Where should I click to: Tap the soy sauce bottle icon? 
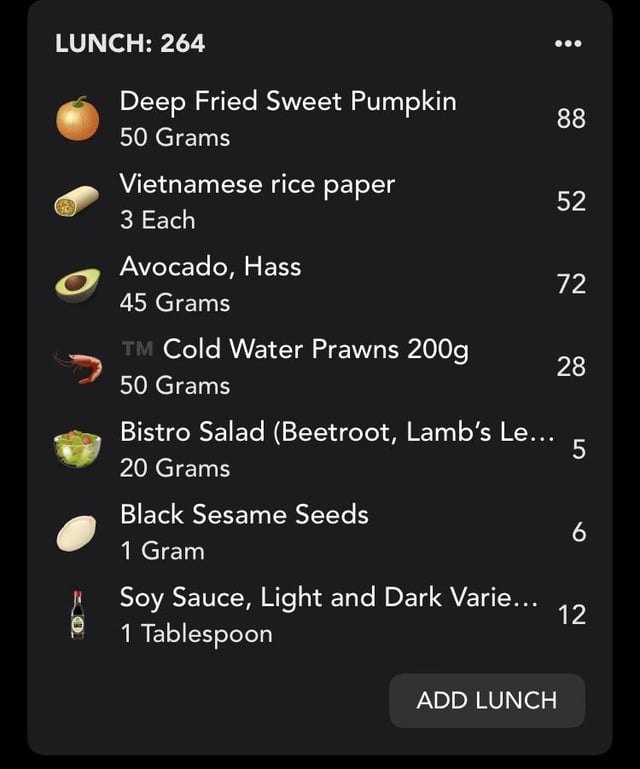(x=77, y=615)
